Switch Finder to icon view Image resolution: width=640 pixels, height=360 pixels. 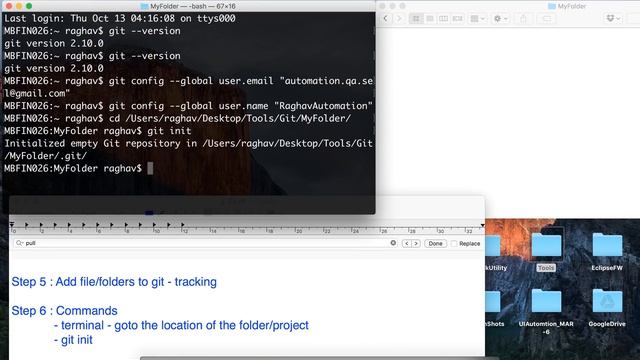[x=416, y=18]
